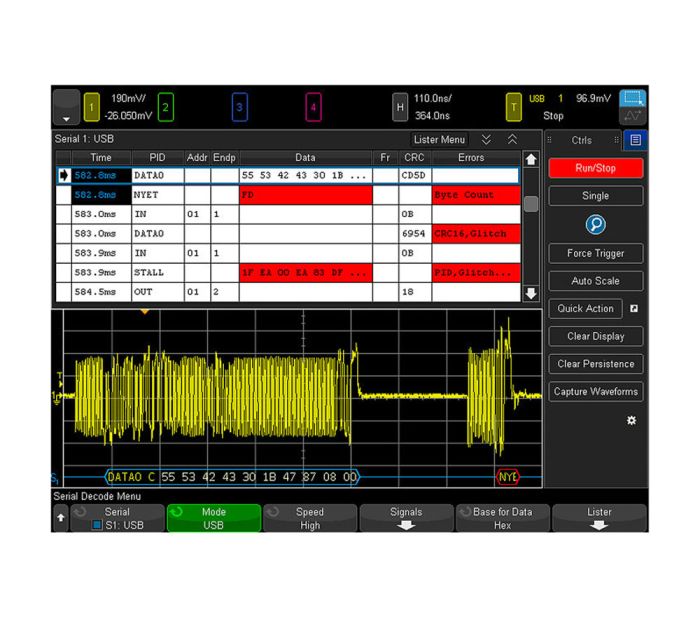Select the DATA0 row at 582.8ms

click(288, 175)
